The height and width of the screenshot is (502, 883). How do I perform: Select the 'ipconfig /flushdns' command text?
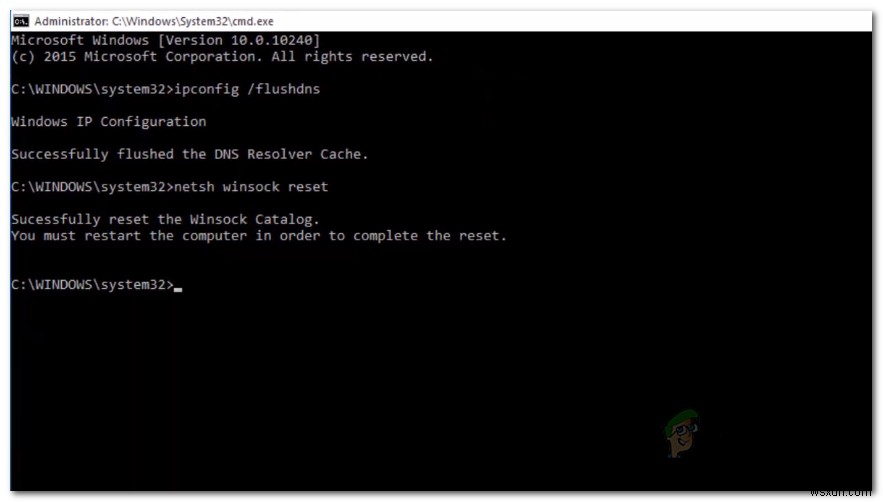click(x=247, y=89)
